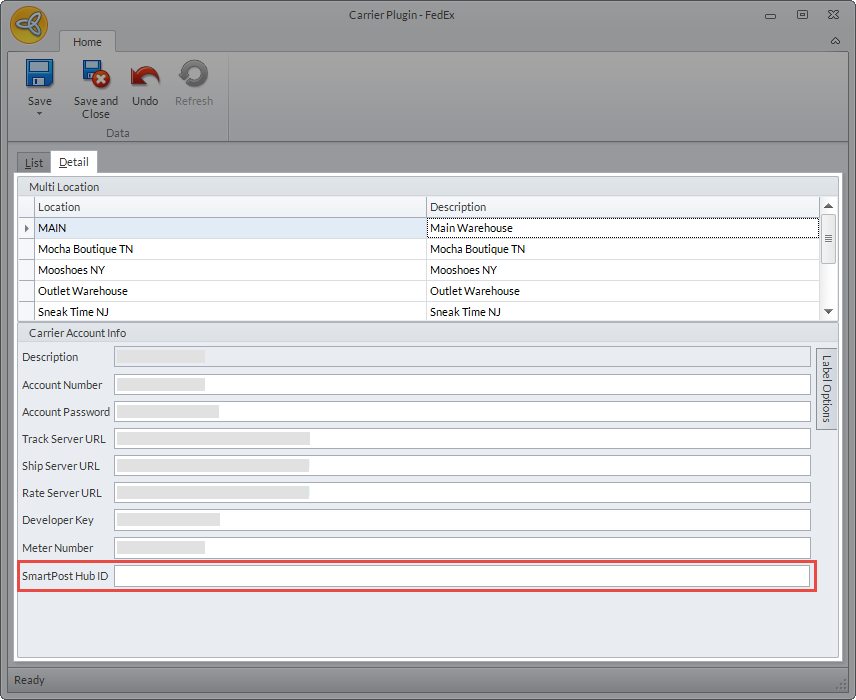This screenshot has height=700, width=856.
Task: Click the round application logo button
Action: coord(29,26)
